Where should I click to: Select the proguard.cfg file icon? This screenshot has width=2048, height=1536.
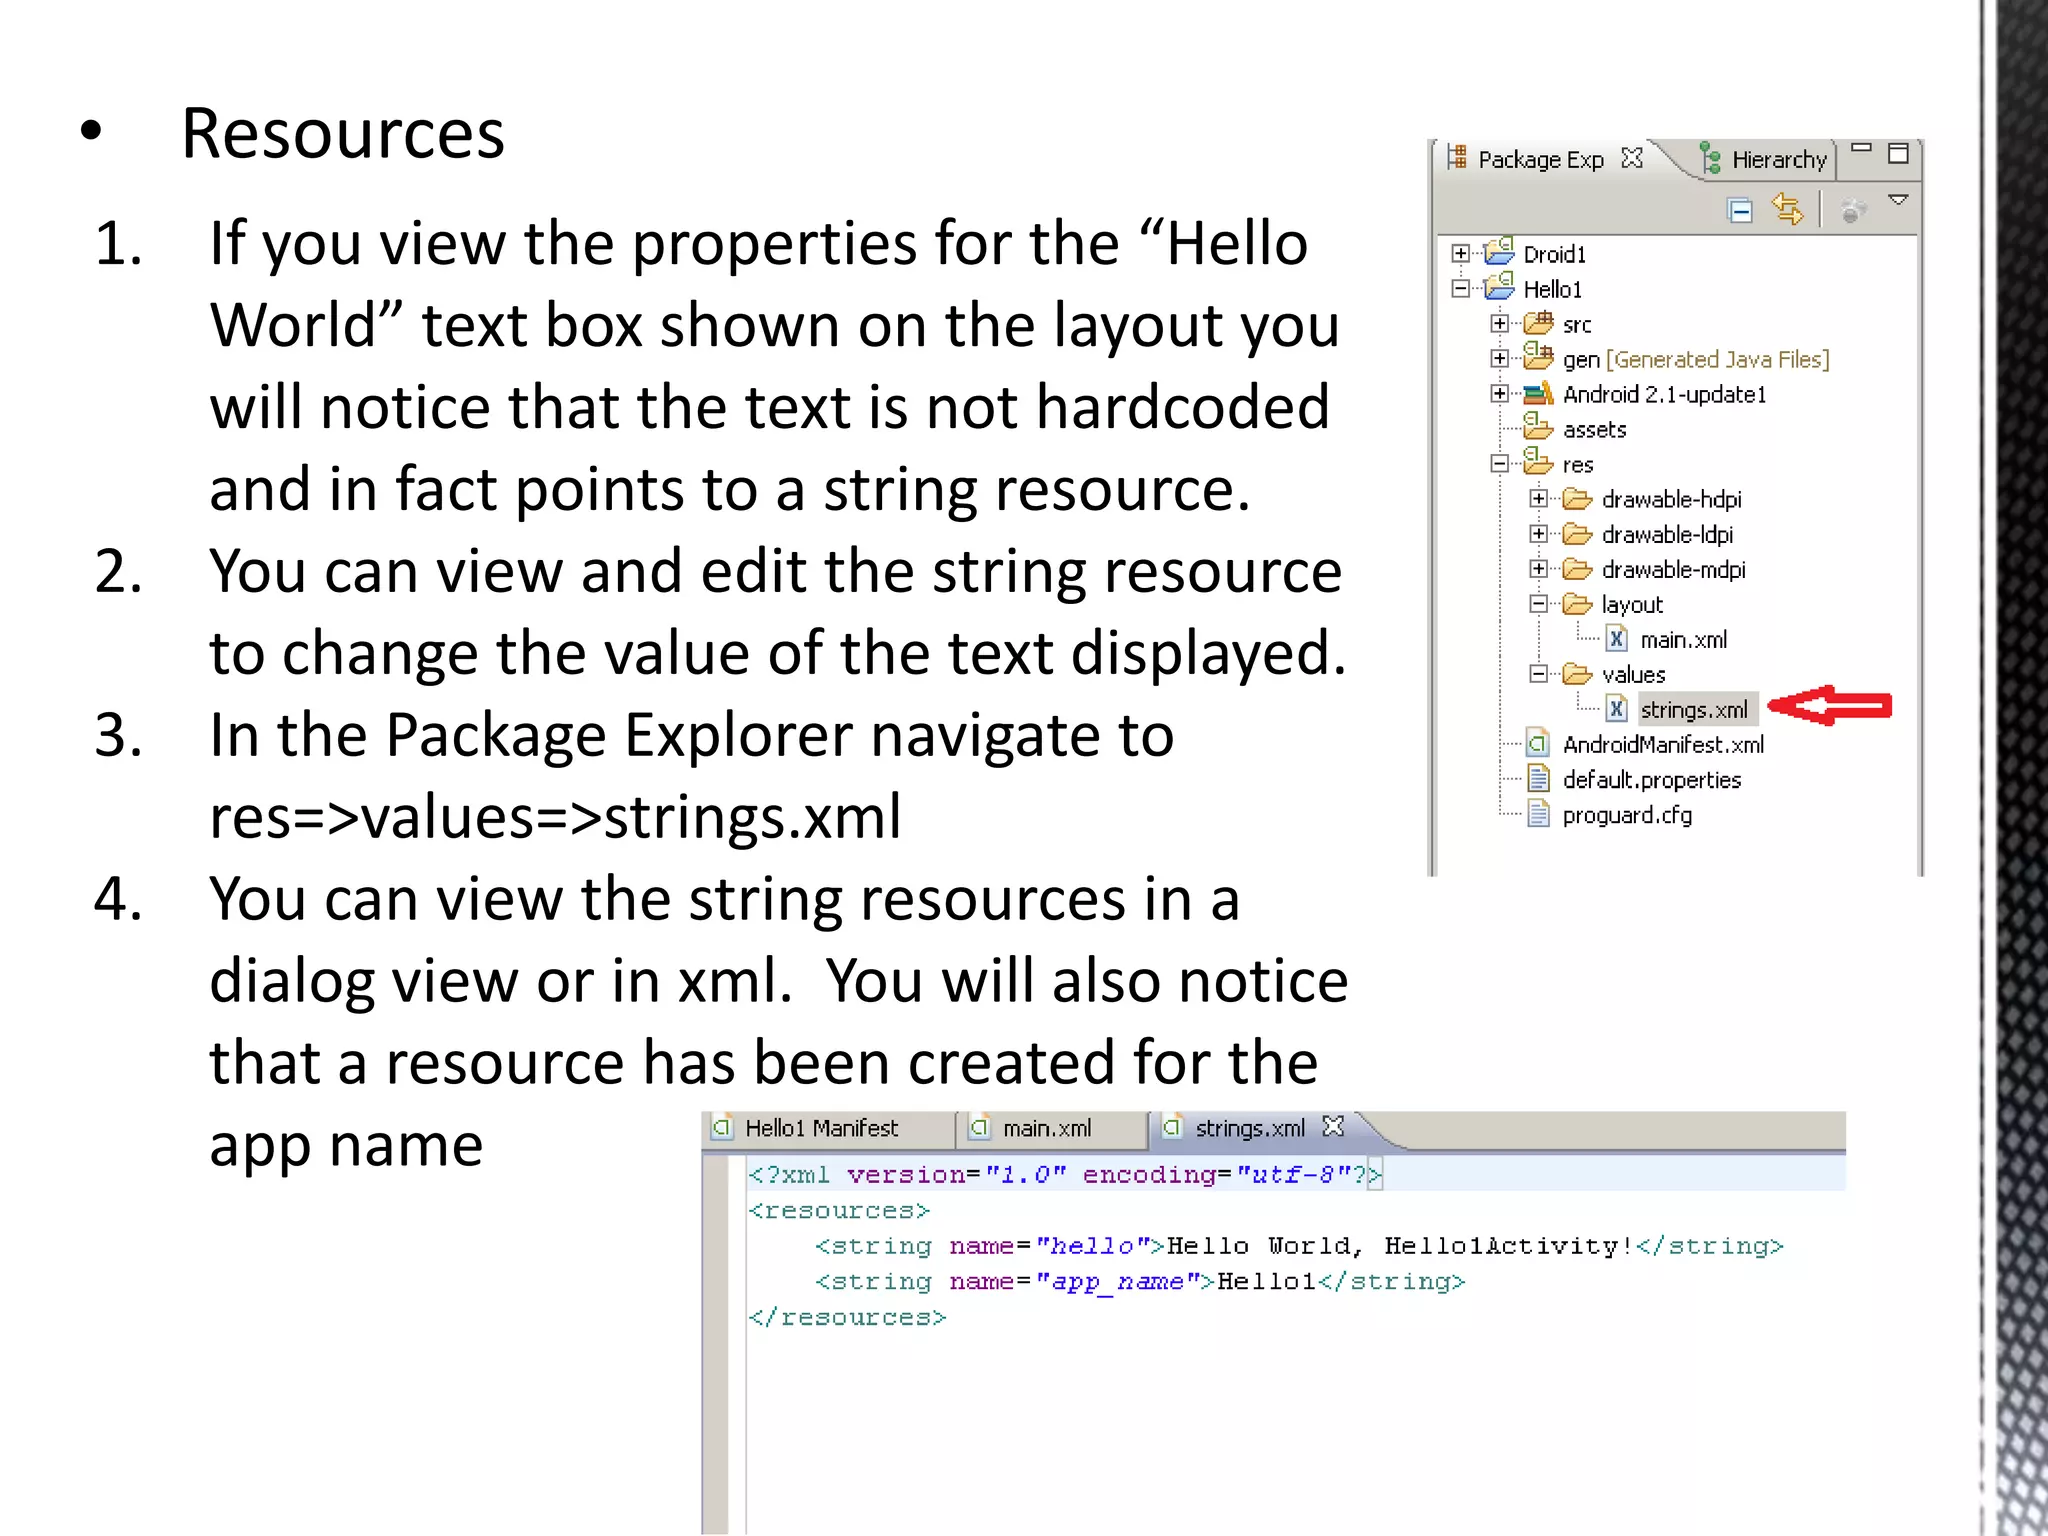(x=1538, y=815)
